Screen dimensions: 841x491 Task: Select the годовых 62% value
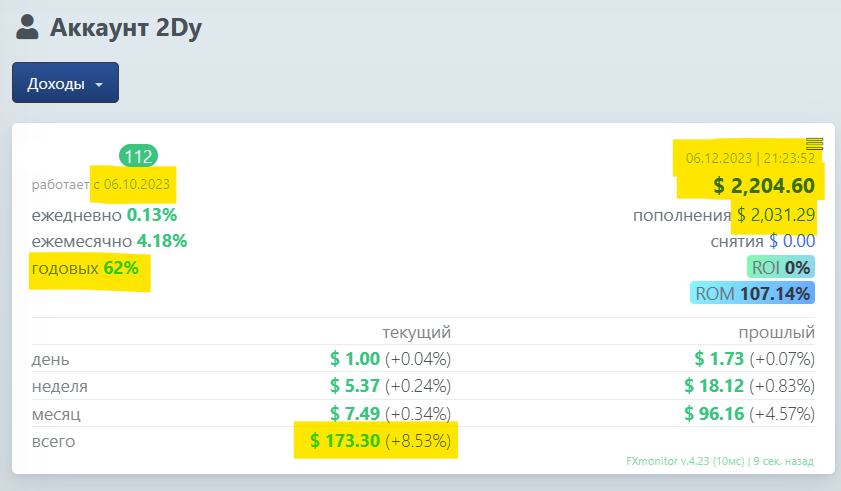(x=120, y=268)
